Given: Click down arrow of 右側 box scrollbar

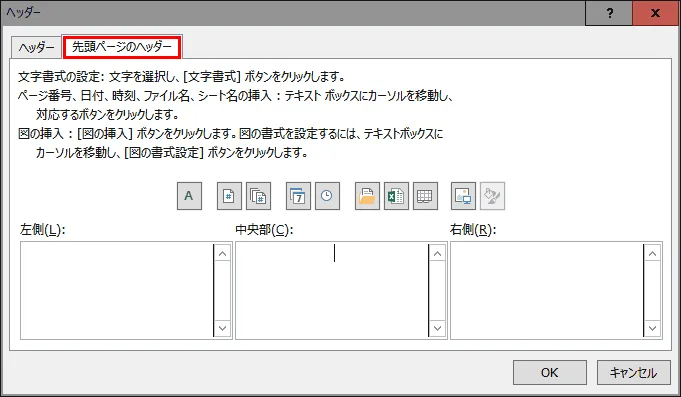Looking at the screenshot, I should tap(652, 328).
